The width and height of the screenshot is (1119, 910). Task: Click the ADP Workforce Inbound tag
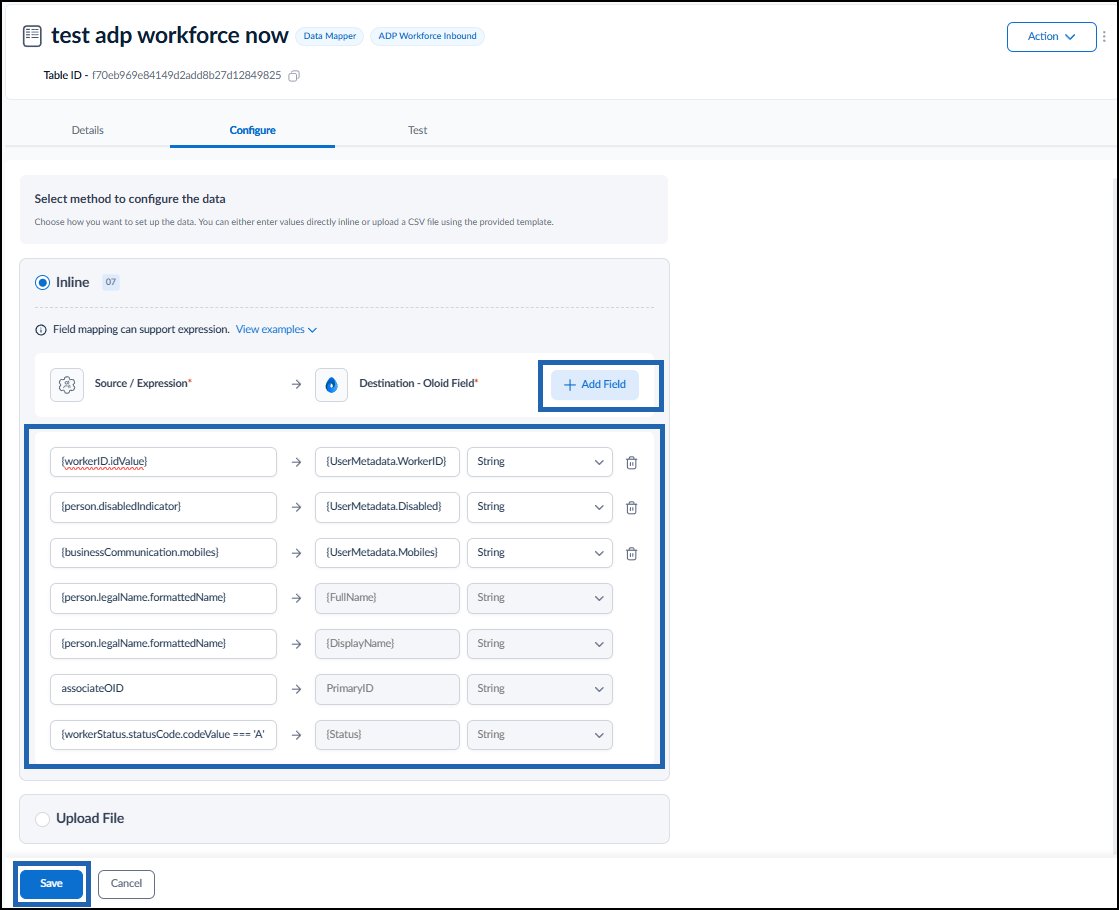pyautogui.click(x=427, y=36)
